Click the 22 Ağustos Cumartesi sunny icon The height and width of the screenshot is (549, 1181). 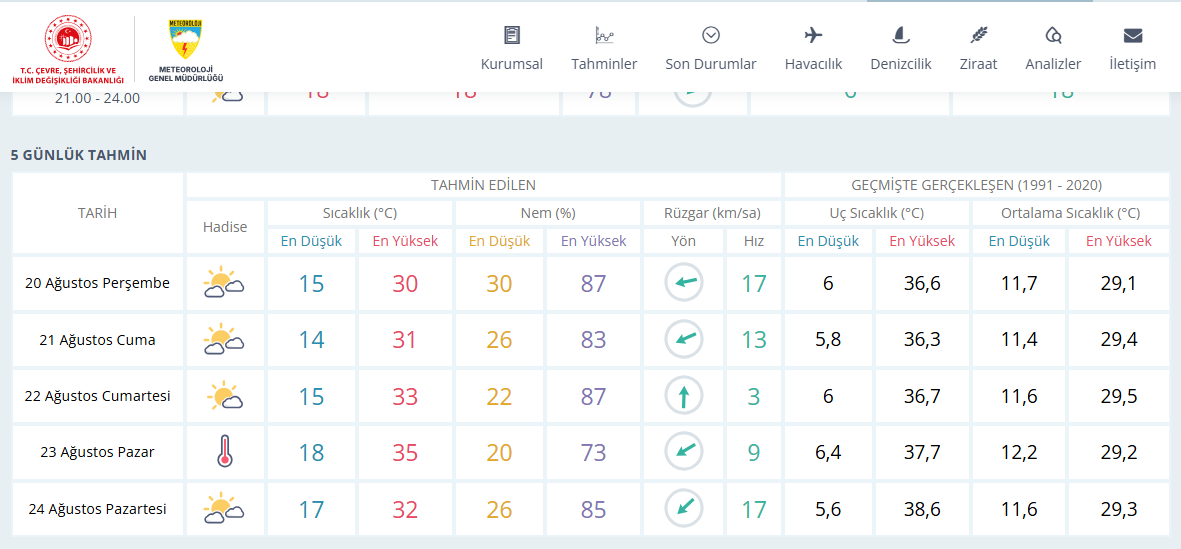click(224, 395)
